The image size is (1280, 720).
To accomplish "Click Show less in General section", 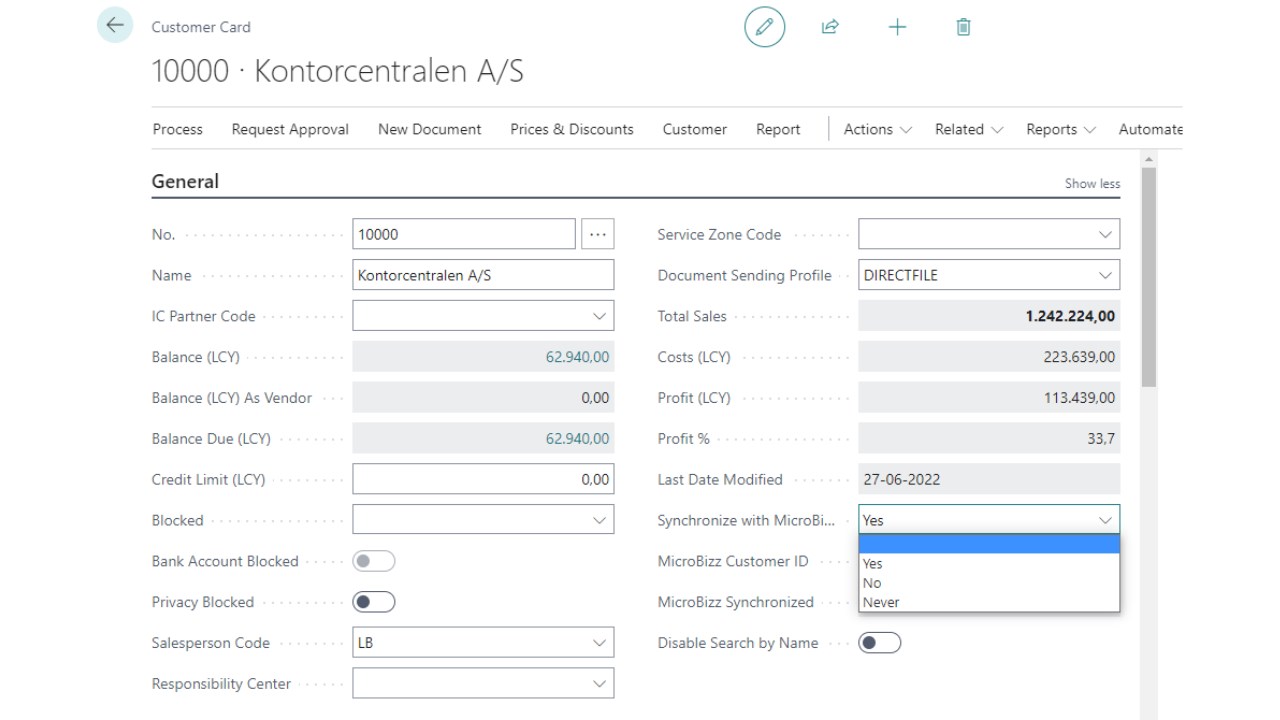I will click(1092, 183).
